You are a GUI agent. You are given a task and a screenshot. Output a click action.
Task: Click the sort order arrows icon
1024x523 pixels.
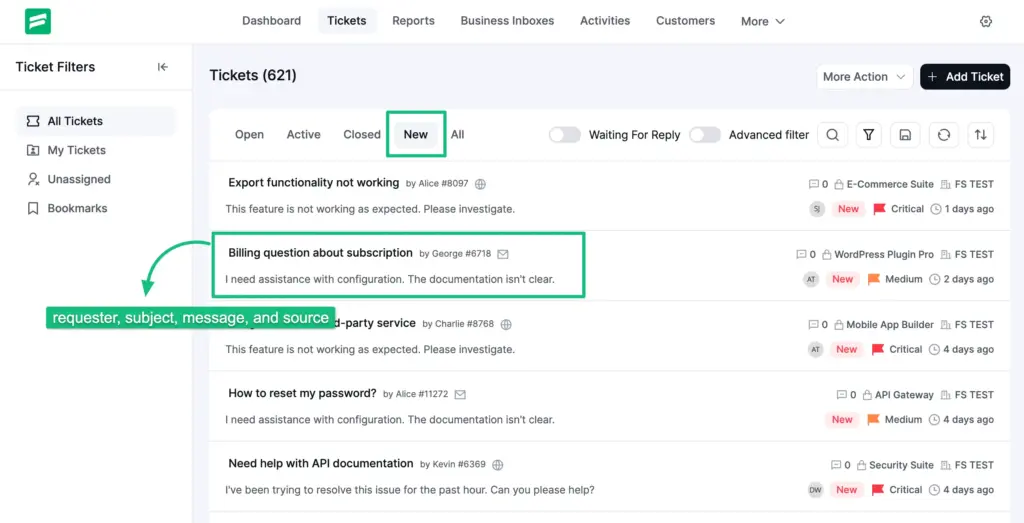[980, 135]
